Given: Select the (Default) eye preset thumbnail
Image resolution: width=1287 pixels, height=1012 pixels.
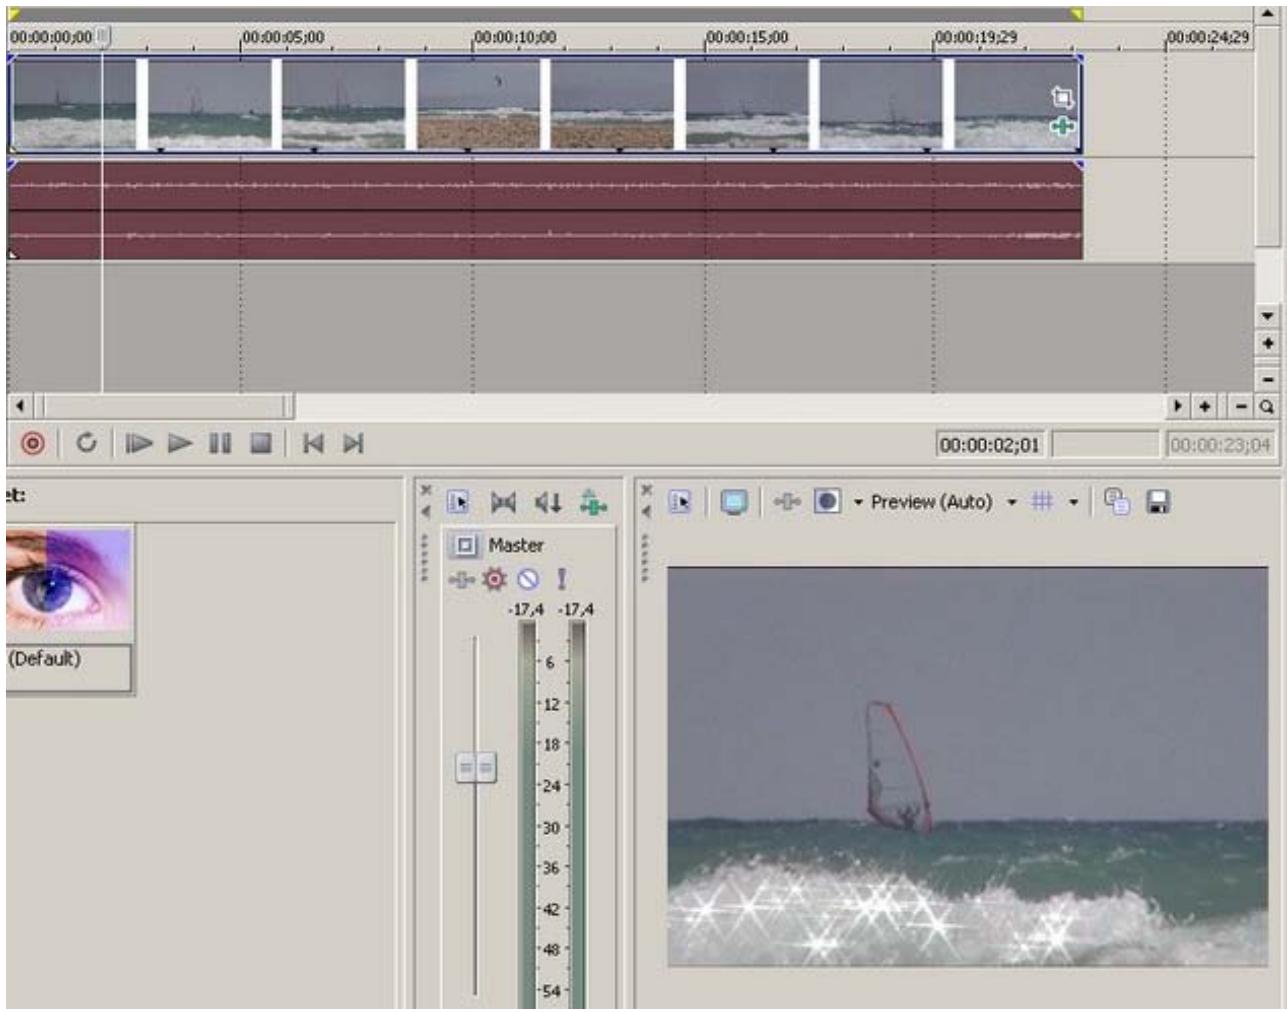Looking at the screenshot, I should [68, 580].
